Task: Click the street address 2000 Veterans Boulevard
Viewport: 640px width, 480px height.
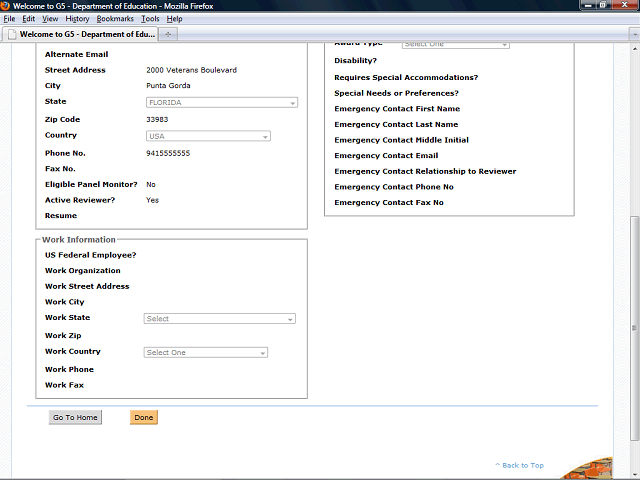Action: click(x=191, y=70)
